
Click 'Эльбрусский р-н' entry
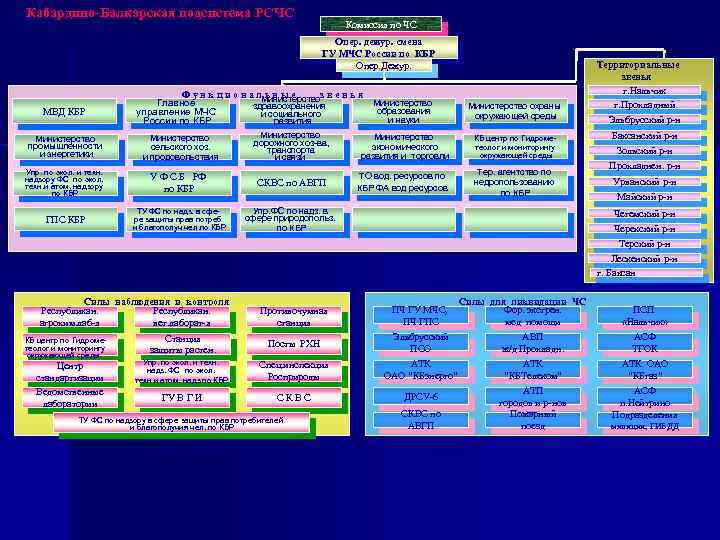[644, 120]
